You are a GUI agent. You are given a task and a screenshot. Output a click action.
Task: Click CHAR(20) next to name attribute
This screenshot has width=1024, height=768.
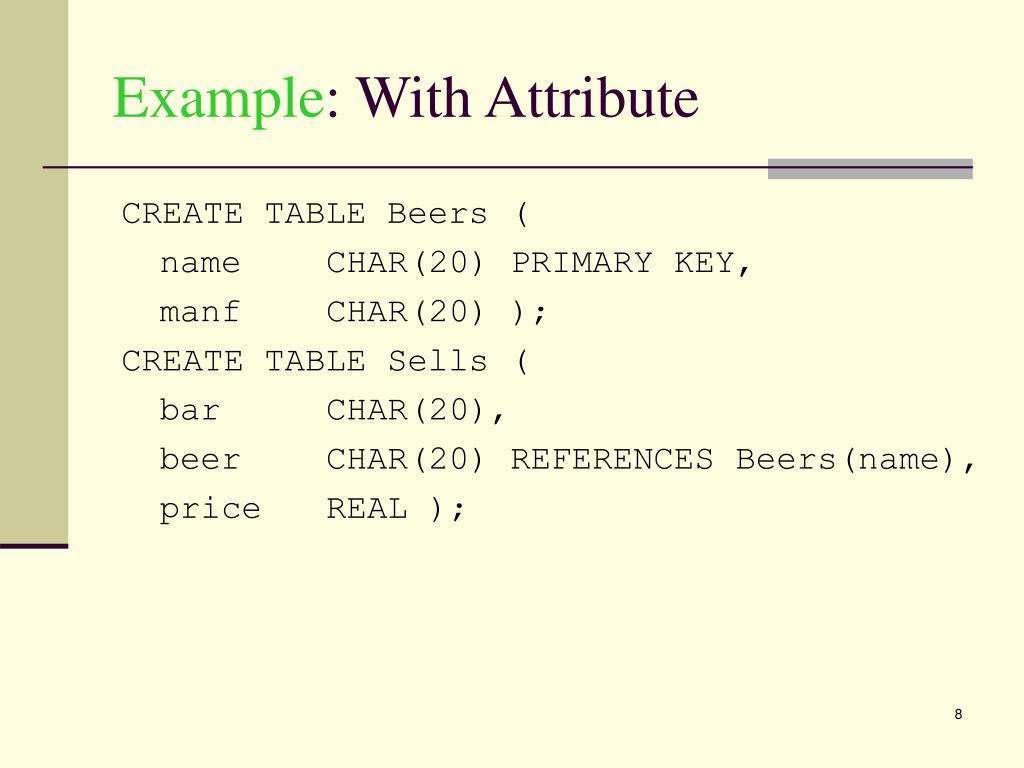tap(405, 263)
